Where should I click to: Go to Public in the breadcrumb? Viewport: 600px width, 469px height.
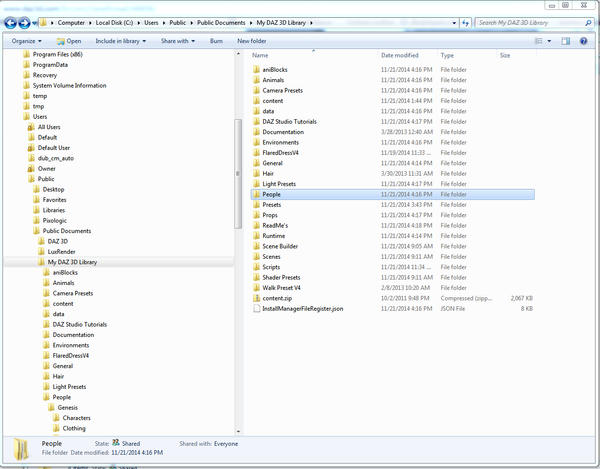(x=178, y=23)
